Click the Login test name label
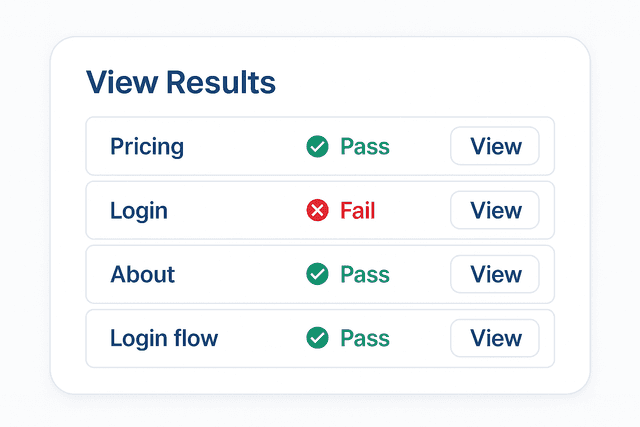Screen dimensions: 640x427 pyautogui.click(x=139, y=211)
